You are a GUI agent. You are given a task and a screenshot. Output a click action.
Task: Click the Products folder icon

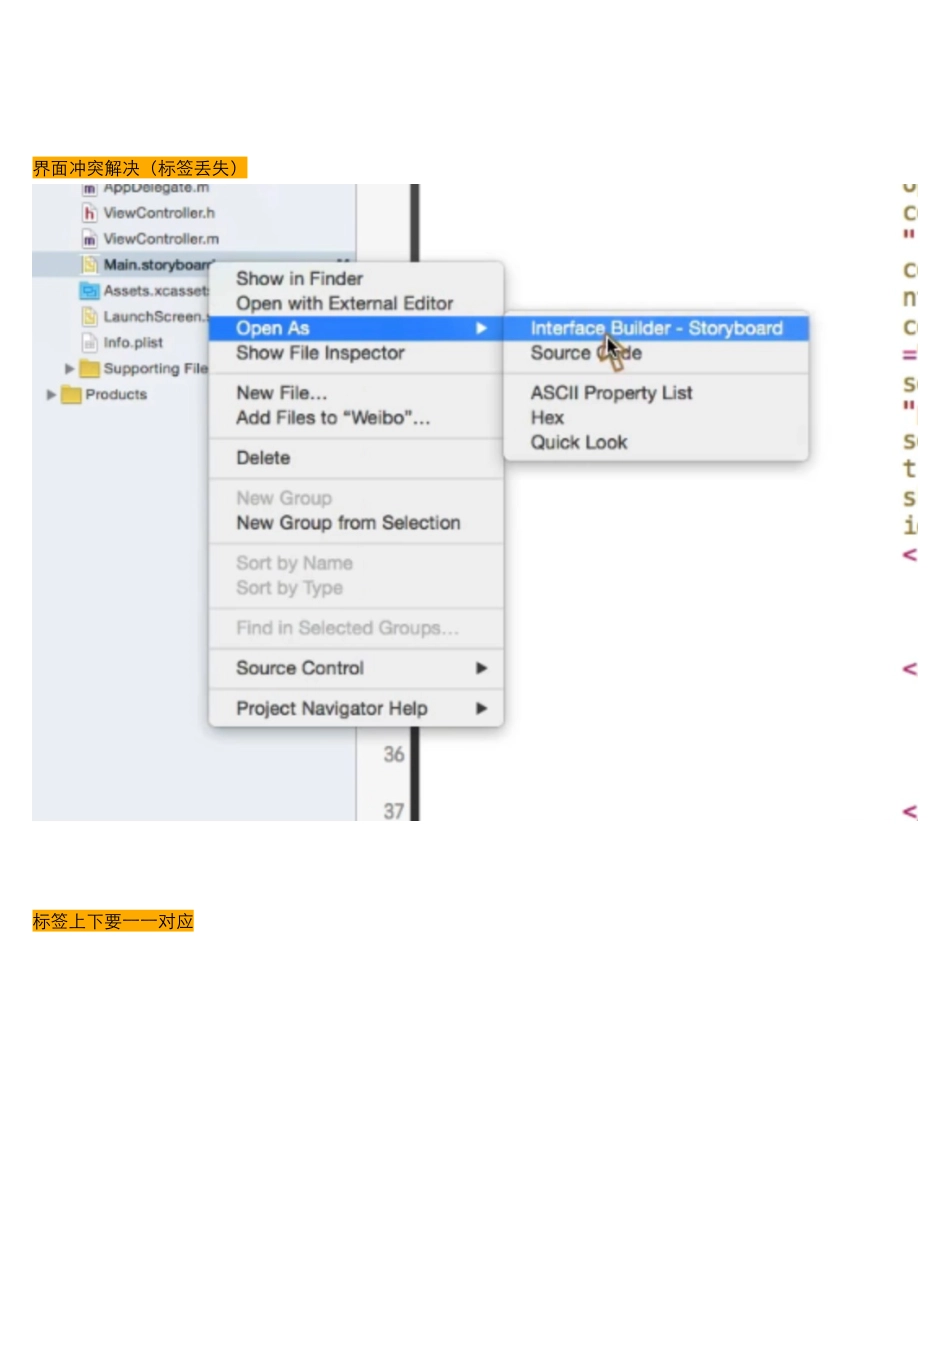click(71, 395)
